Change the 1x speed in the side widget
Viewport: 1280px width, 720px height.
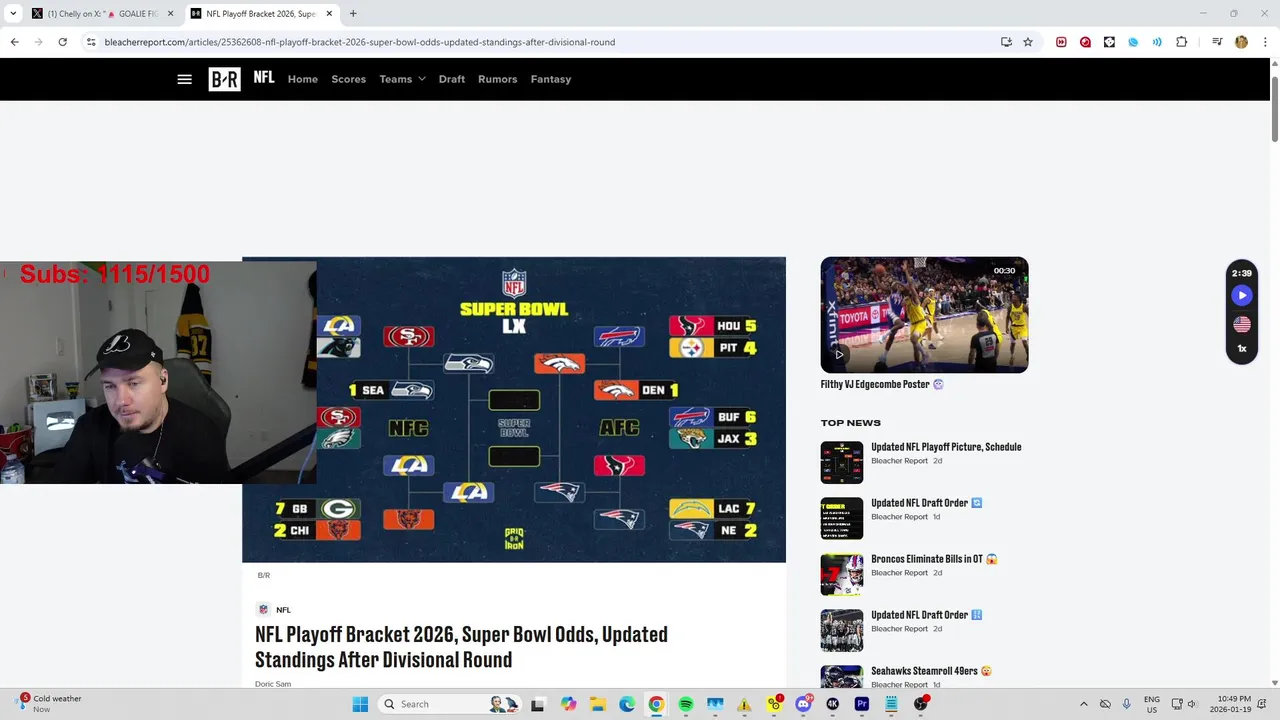pyautogui.click(x=1242, y=349)
